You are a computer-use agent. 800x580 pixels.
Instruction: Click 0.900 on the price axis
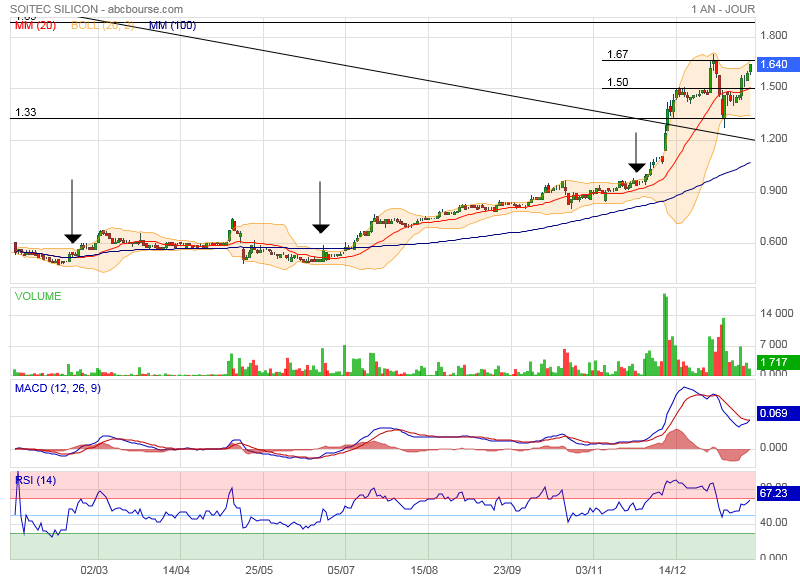click(x=773, y=190)
